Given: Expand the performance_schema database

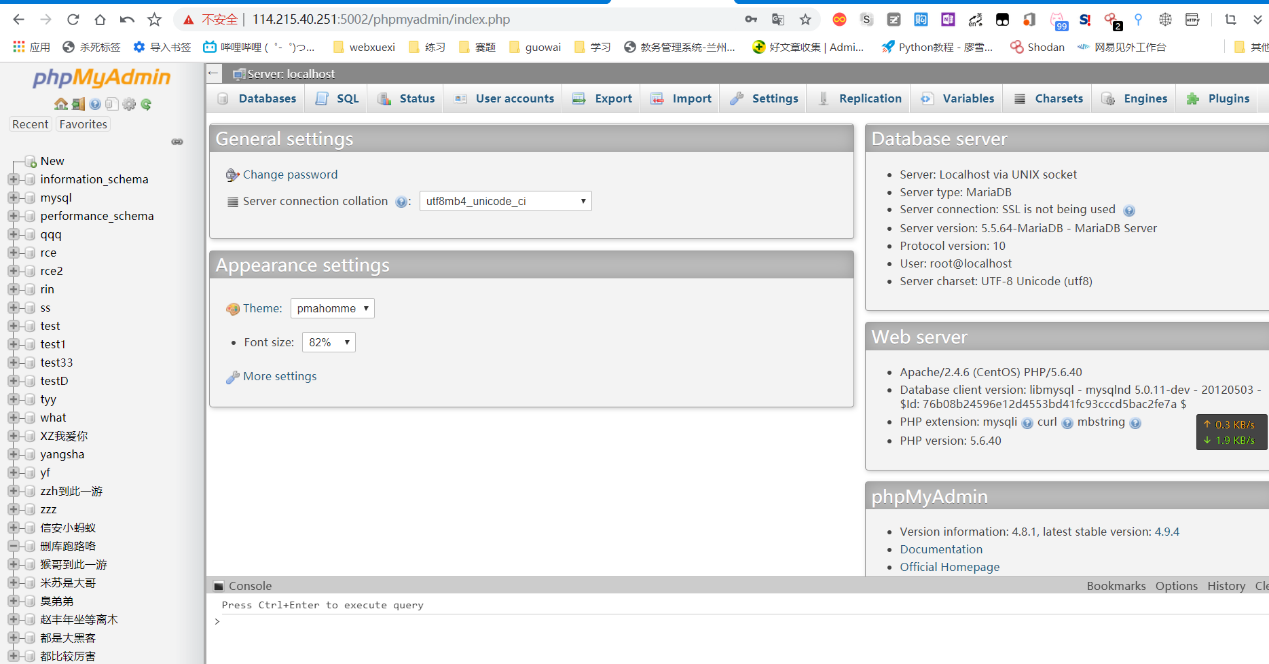Looking at the screenshot, I should [x=13, y=216].
